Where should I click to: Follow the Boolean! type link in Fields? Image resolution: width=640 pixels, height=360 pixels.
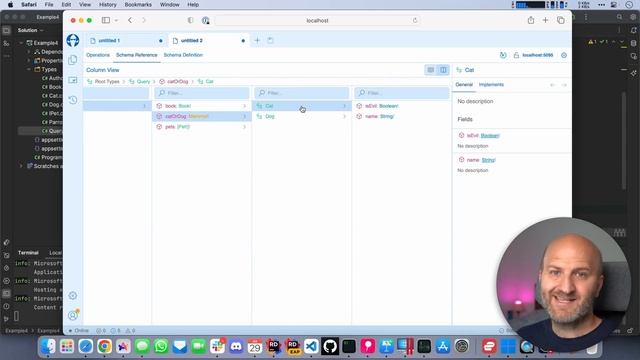pyautogui.click(x=490, y=136)
